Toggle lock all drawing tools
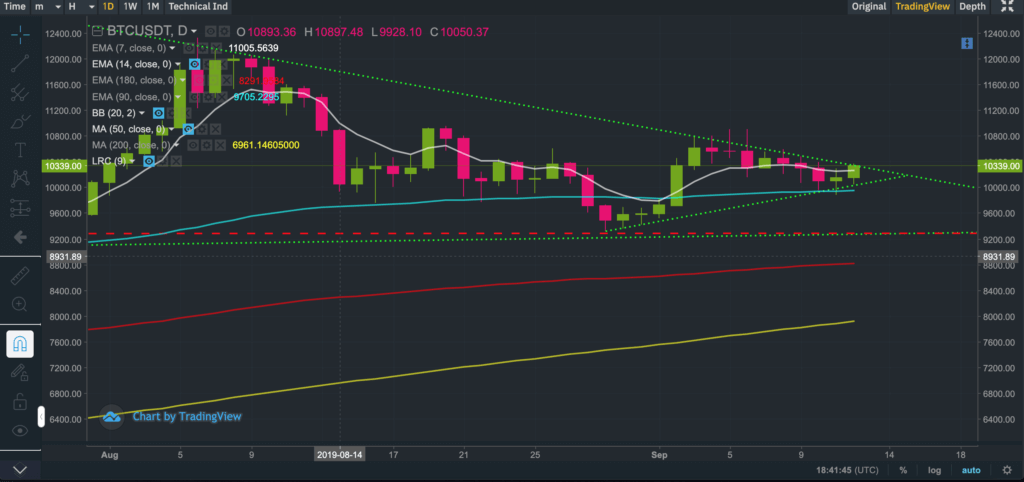This screenshot has height=482, width=1024. tap(20, 401)
